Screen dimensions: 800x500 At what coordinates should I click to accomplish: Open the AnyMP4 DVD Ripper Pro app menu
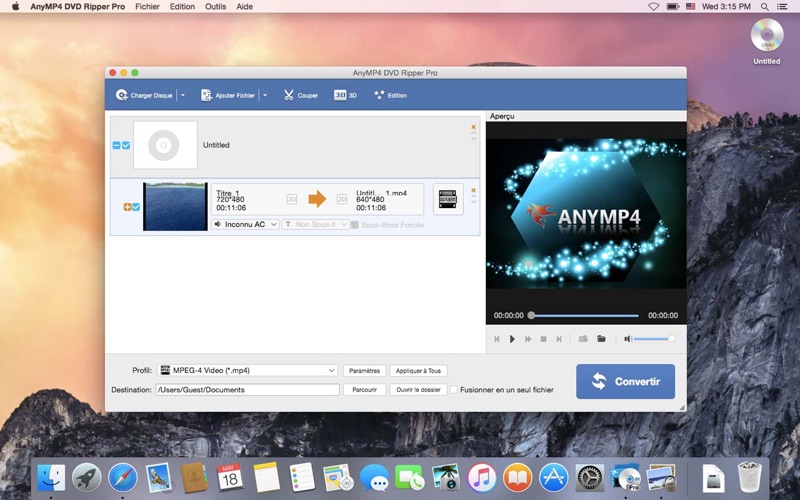point(78,7)
